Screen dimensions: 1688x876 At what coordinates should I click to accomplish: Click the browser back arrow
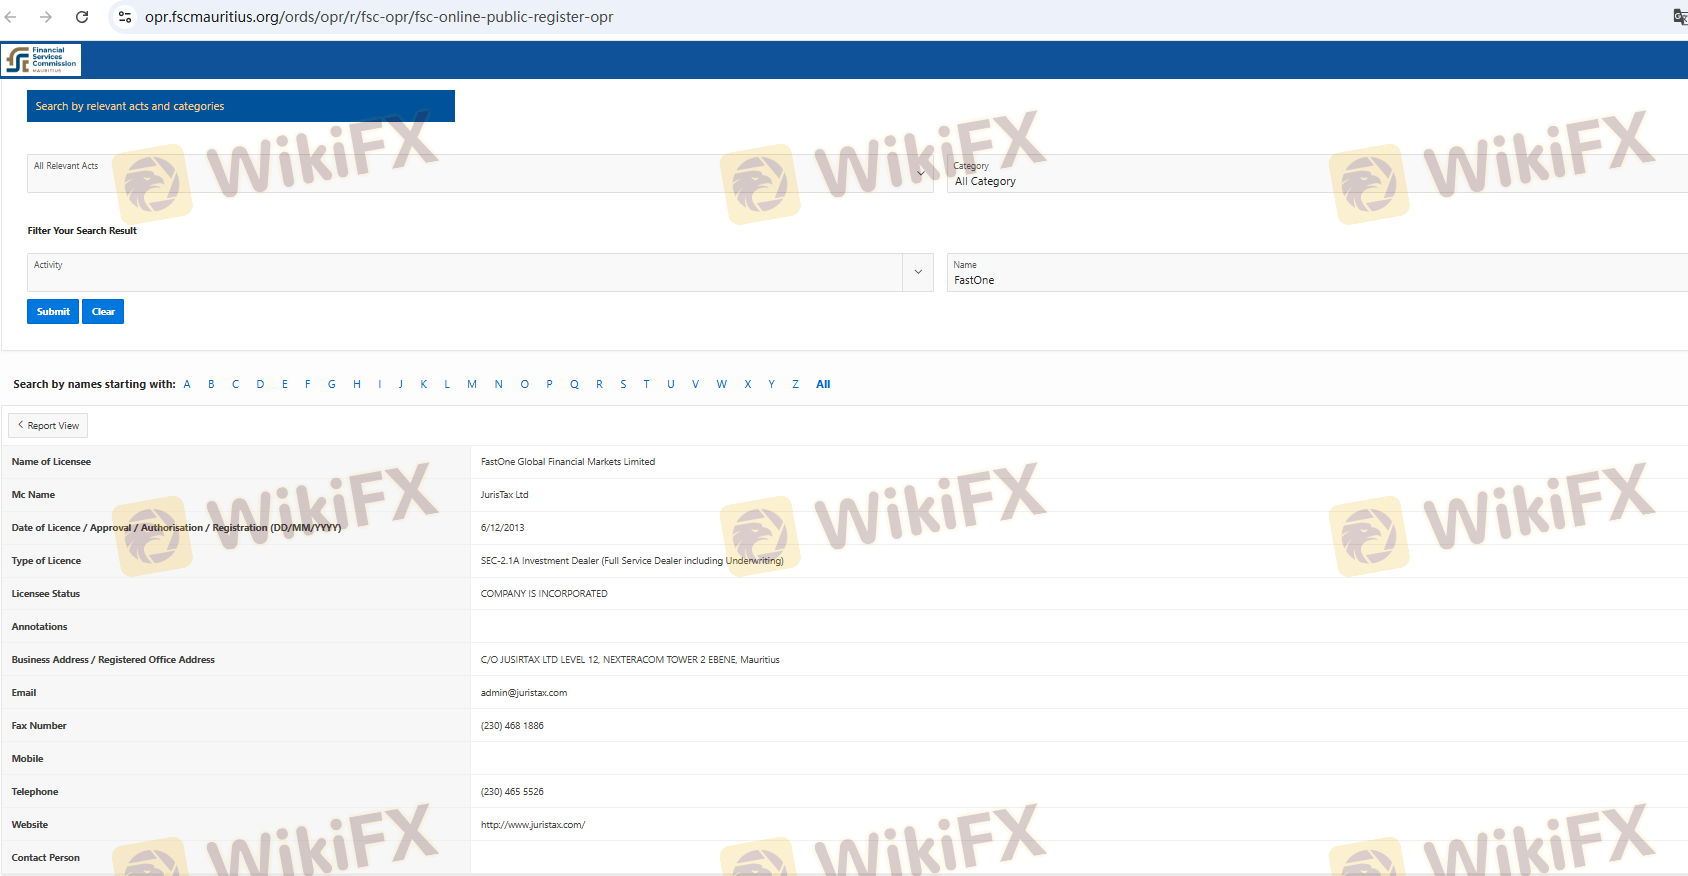point(11,17)
